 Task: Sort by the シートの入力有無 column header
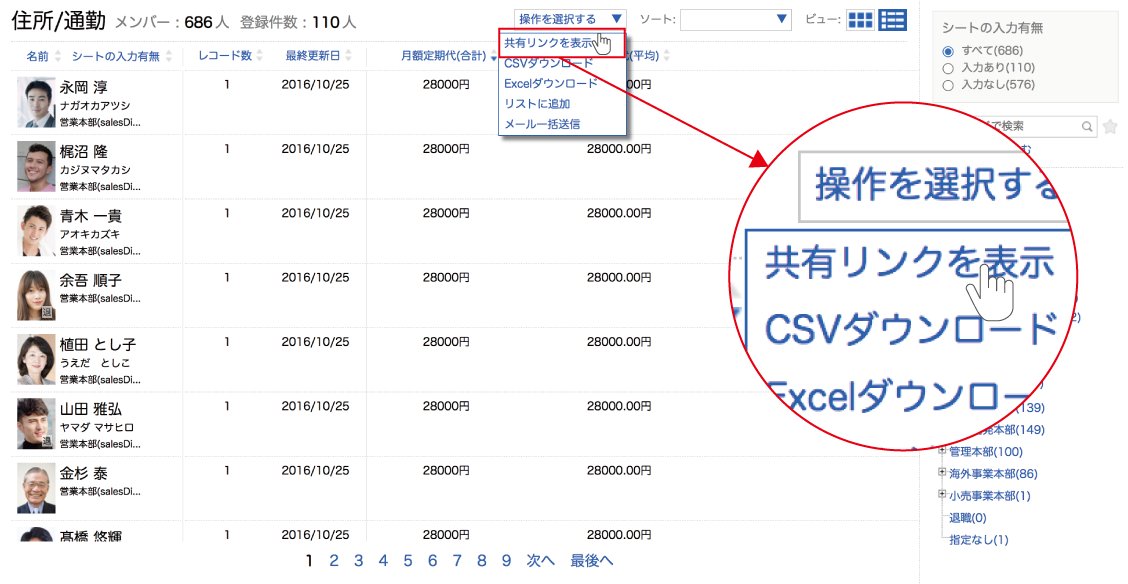pos(116,56)
